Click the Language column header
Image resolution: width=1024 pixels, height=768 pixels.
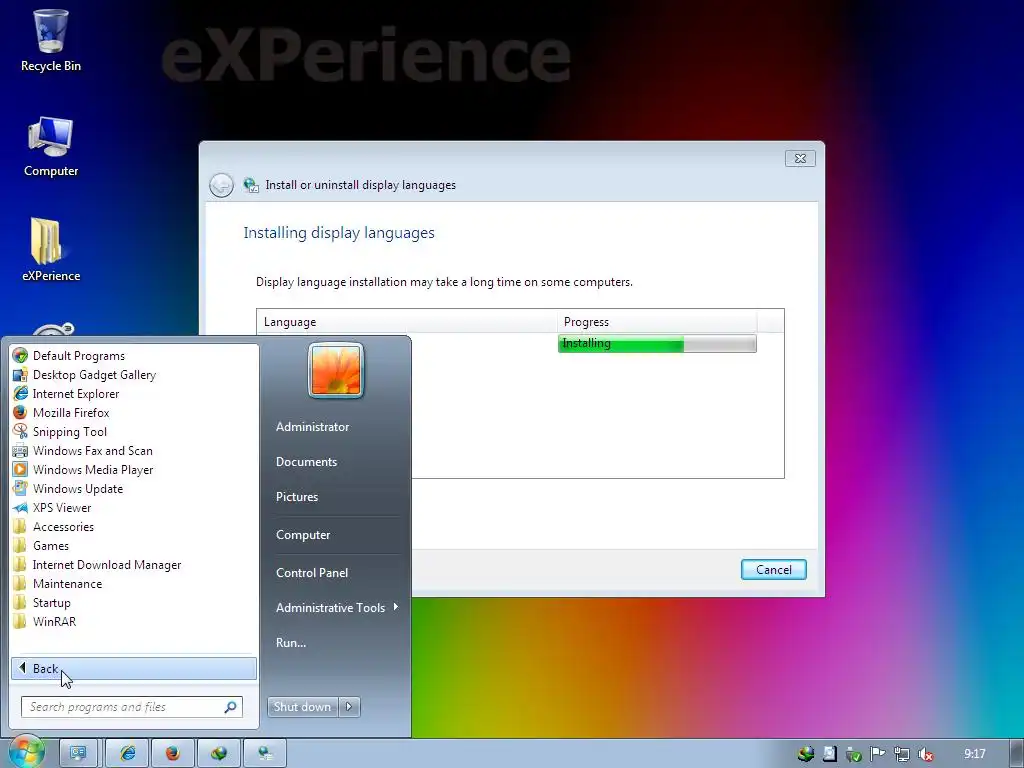408,321
